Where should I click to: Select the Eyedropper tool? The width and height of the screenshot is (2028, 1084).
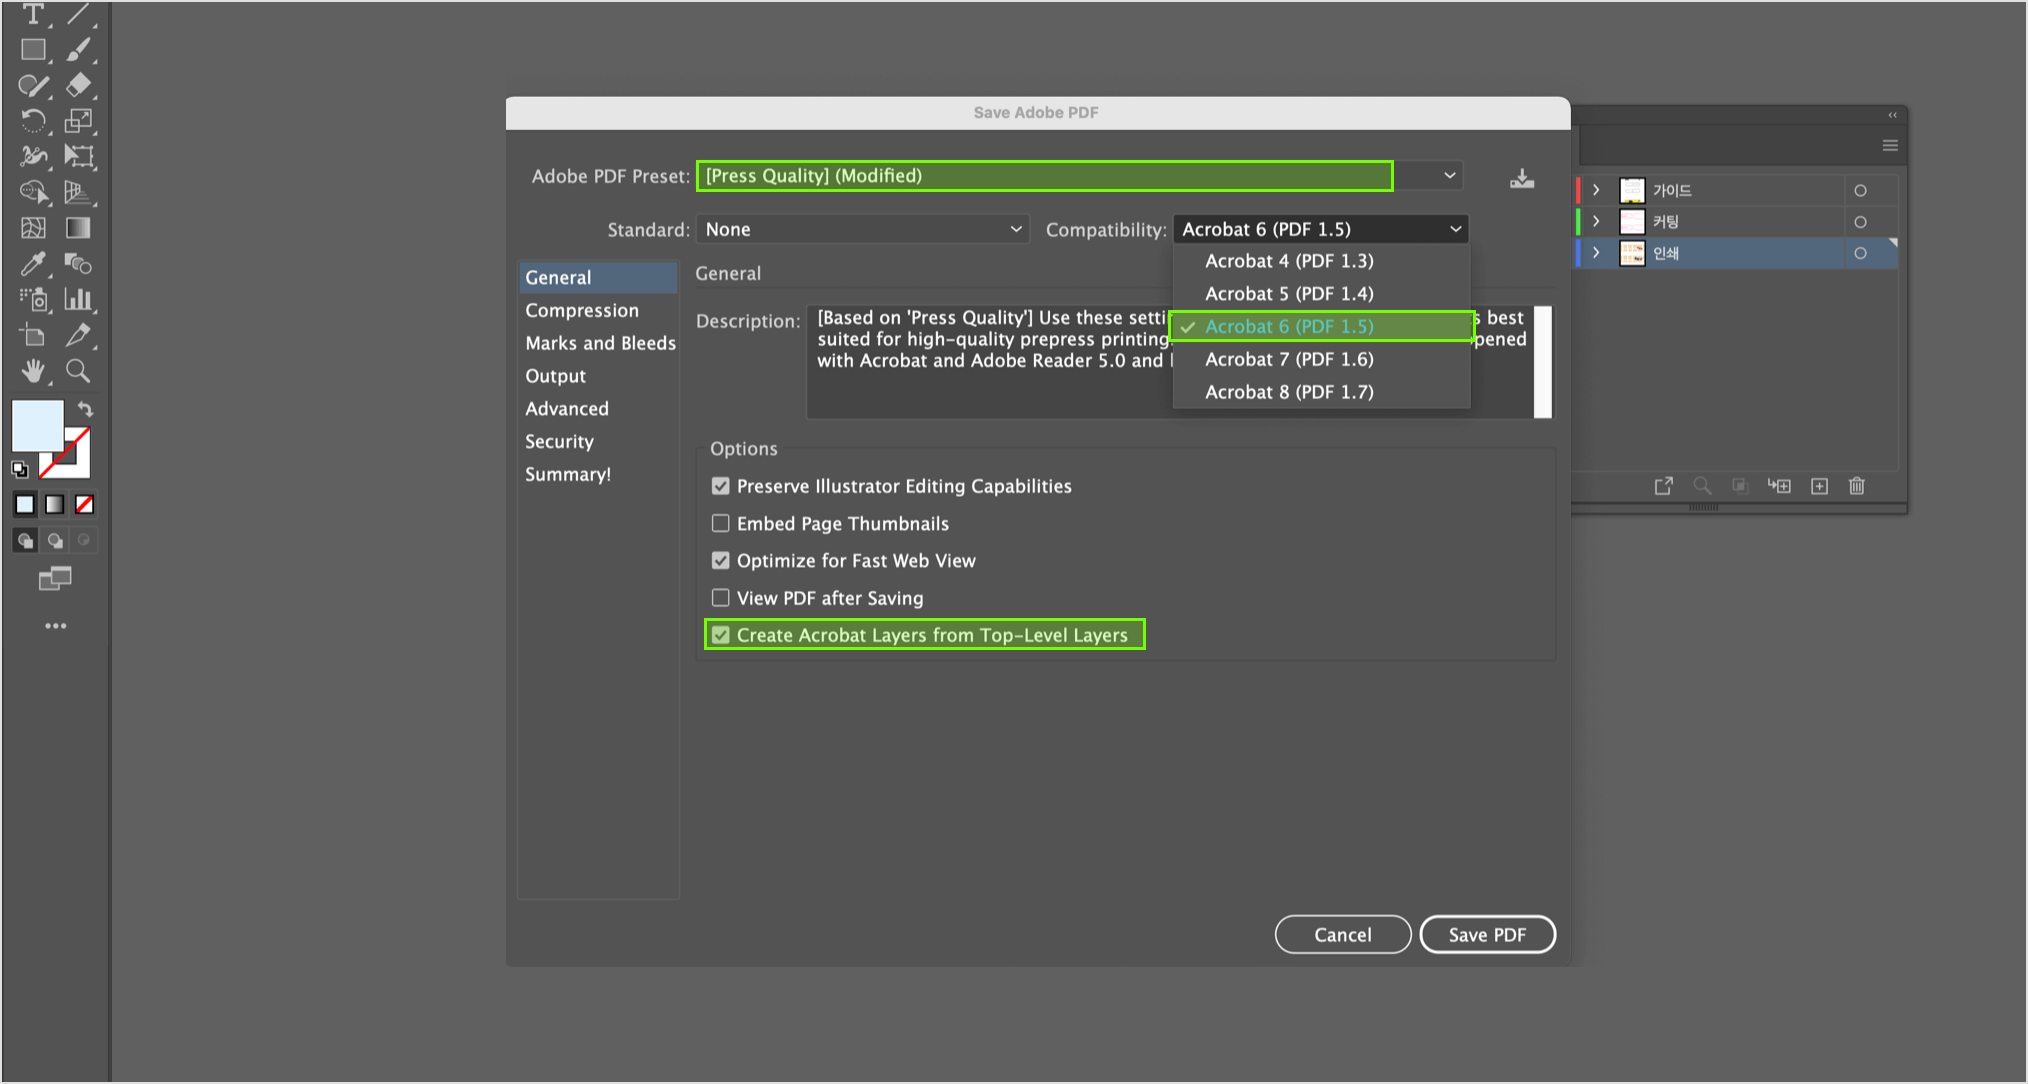point(33,263)
